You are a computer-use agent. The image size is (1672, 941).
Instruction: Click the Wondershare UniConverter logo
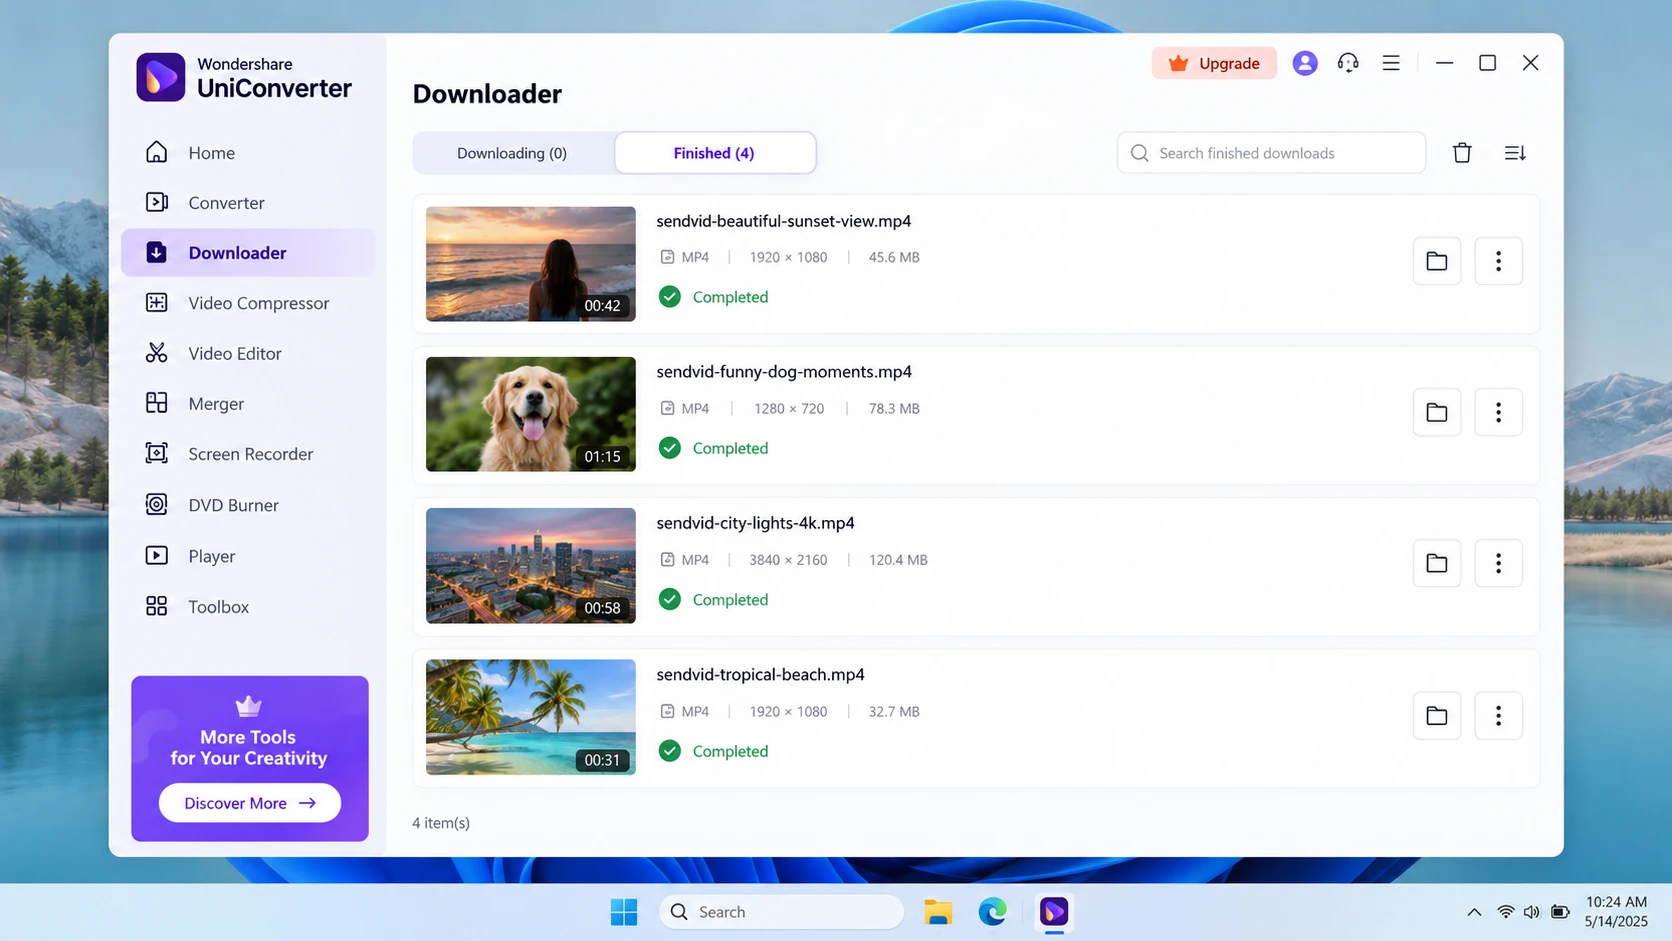(x=245, y=78)
